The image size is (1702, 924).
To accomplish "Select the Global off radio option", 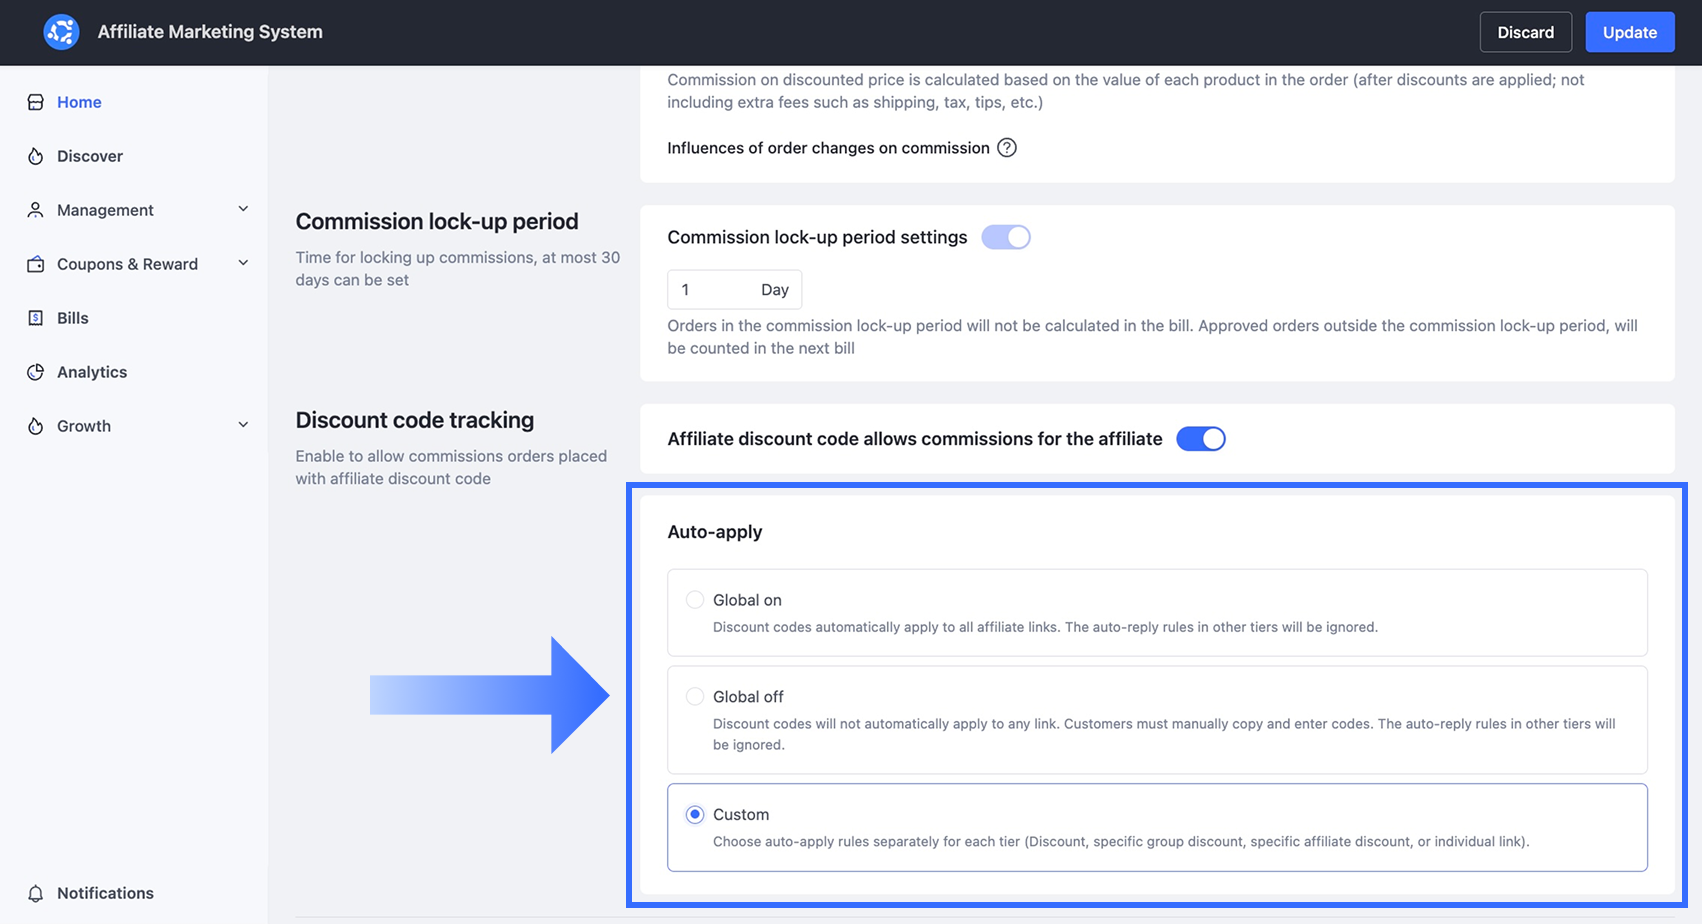I will pyautogui.click(x=695, y=696).
